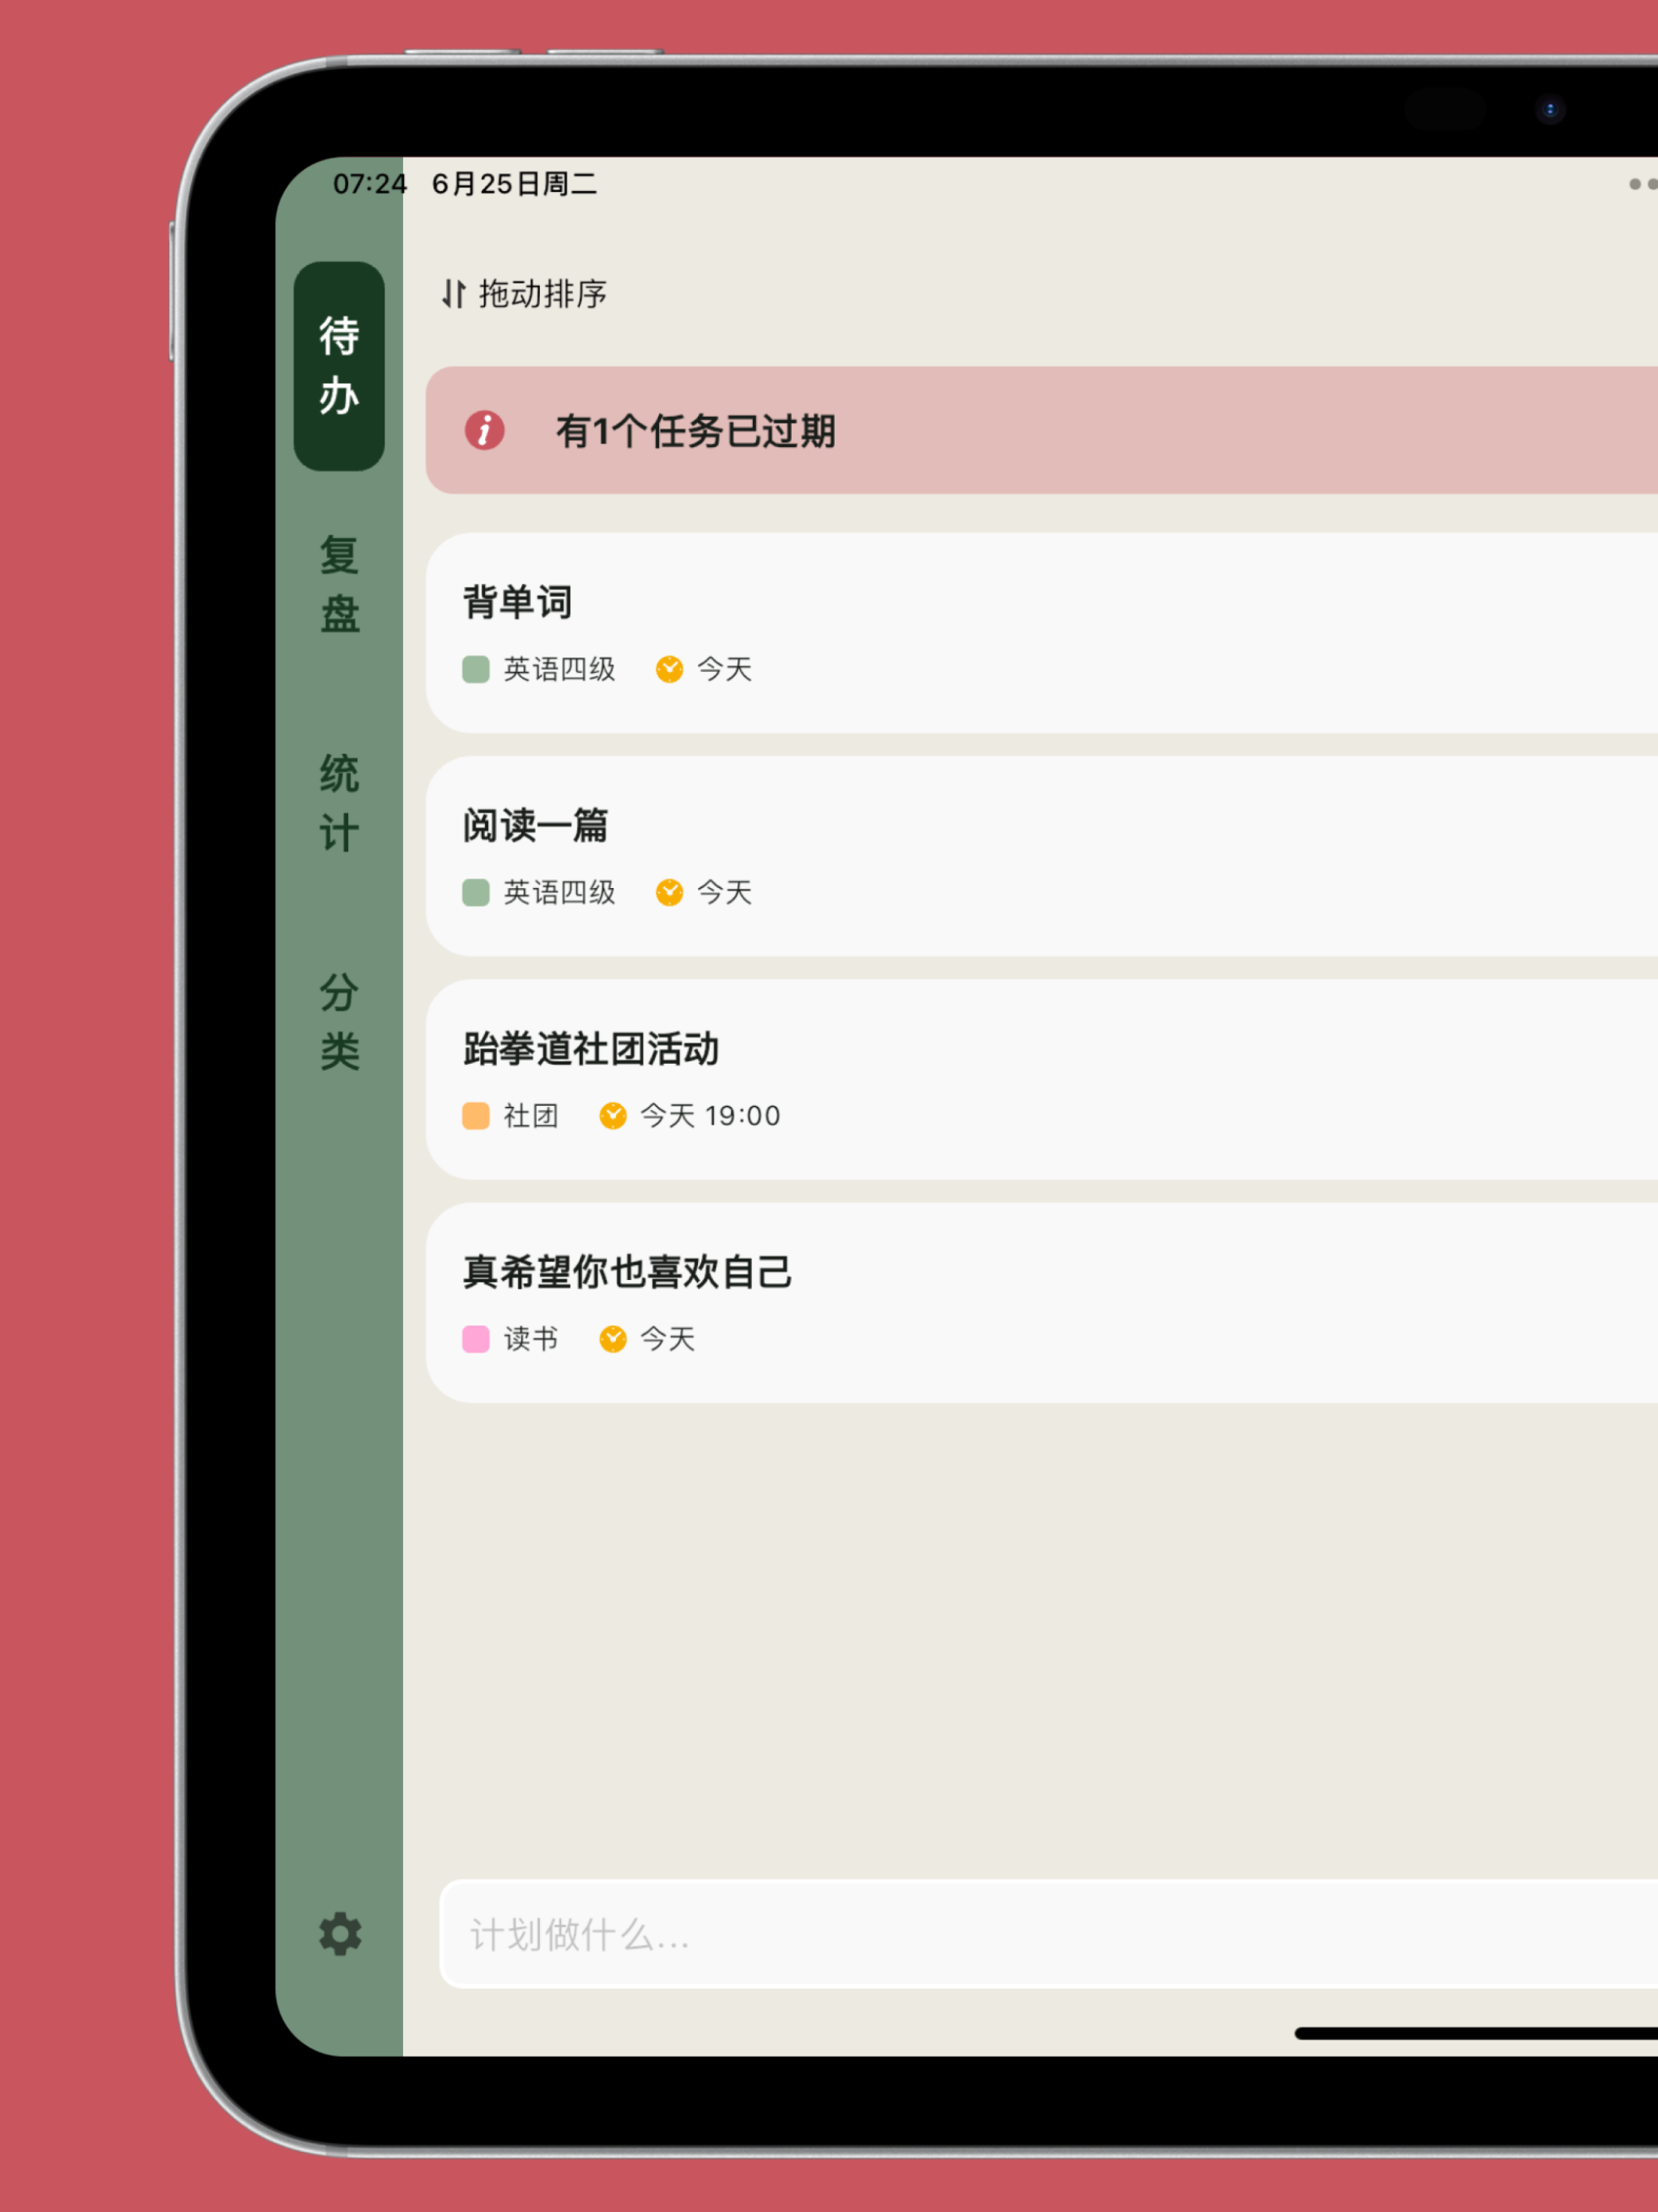Viewport: 1658px width, 2212px height.
Task: Tap the red info icon in overdue banner
Action: click(x=485, y=431)
